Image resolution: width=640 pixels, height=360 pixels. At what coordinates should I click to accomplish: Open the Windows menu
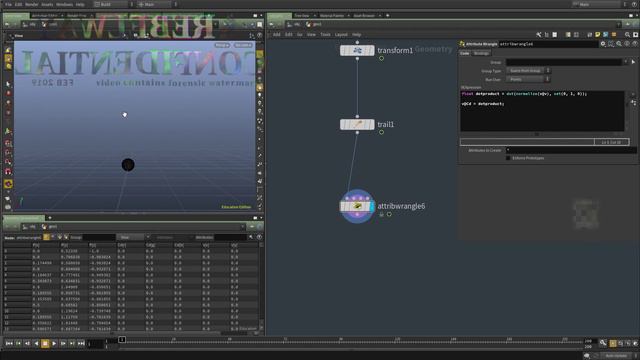tap(64, 4)
